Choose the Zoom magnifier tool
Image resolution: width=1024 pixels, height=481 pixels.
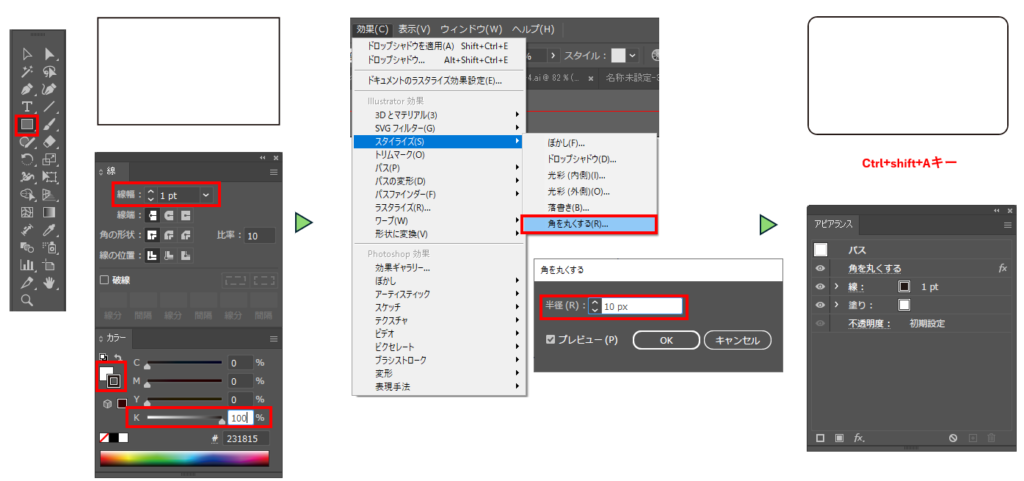(27, 299)
